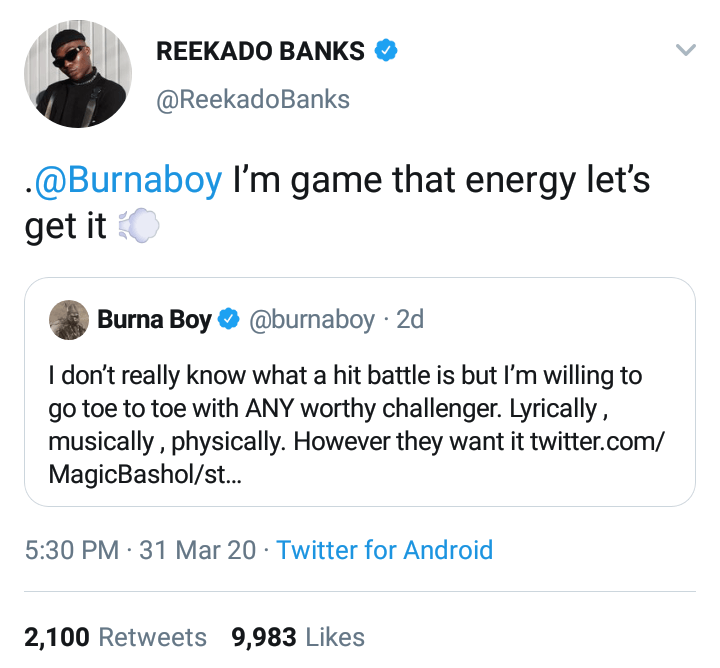
Task: Click the 5:30 PM · 31 Mar 20 timestamp
Action: pyautogui.click(x=140, y=549)
